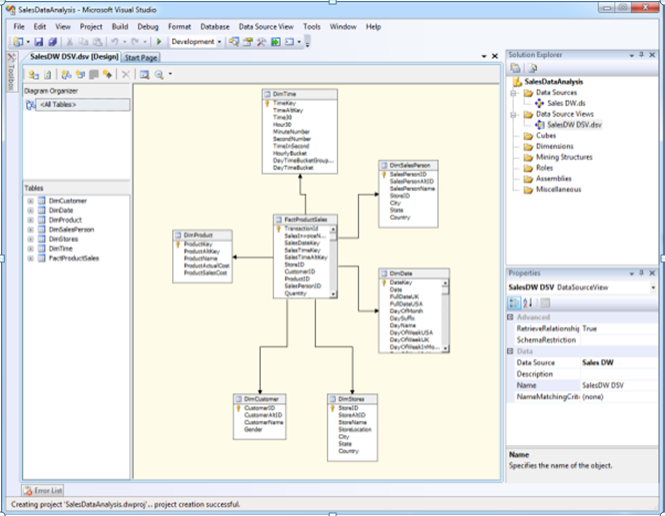The image size is (665, 516).
Task: Sort properties alphabetically with the A-Z icon
Action: click(x=528, y=303)
